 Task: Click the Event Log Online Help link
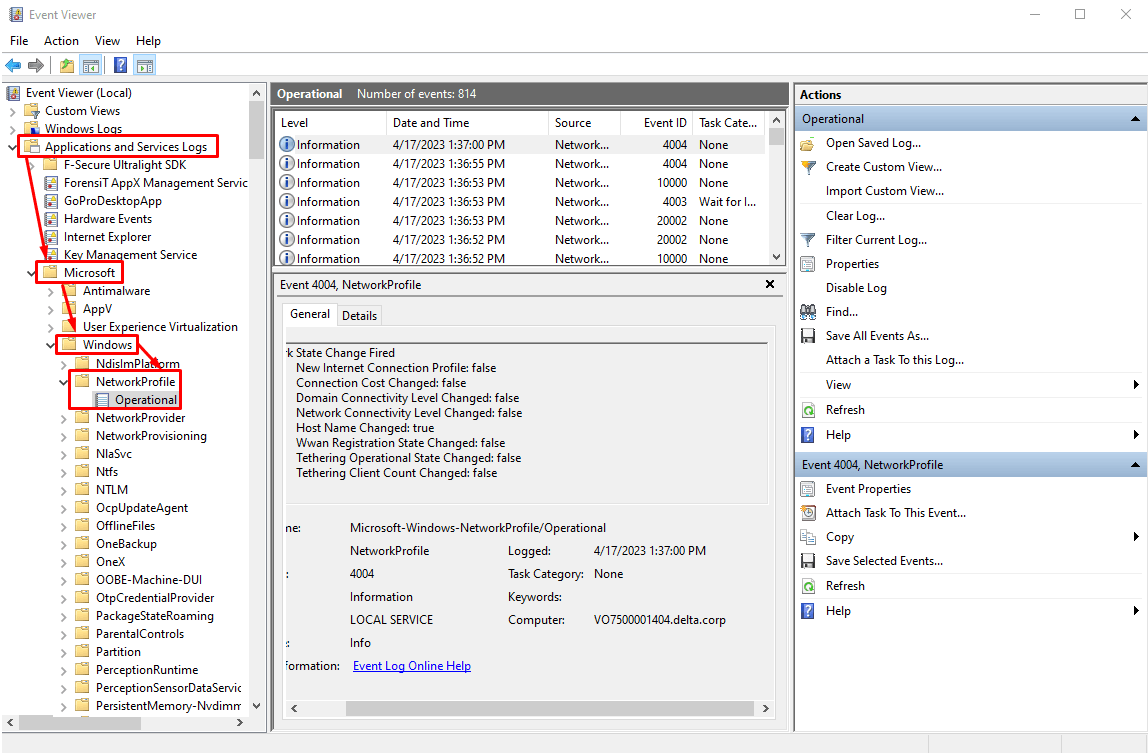[411, 665]
